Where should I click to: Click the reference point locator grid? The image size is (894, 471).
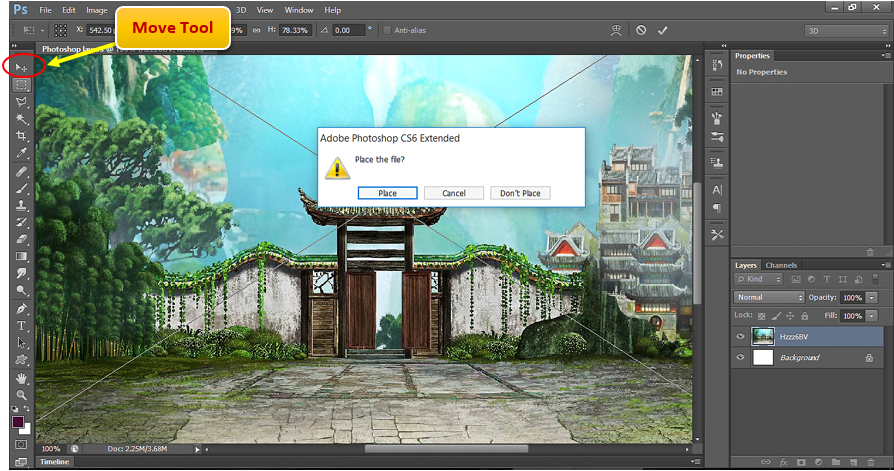[60, 30]
